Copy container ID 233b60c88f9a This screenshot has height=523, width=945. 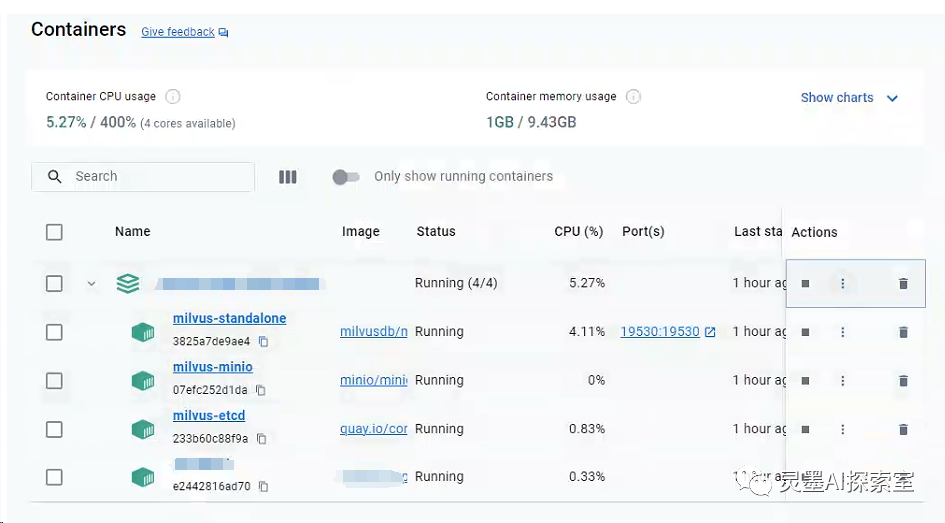(262, 439)
